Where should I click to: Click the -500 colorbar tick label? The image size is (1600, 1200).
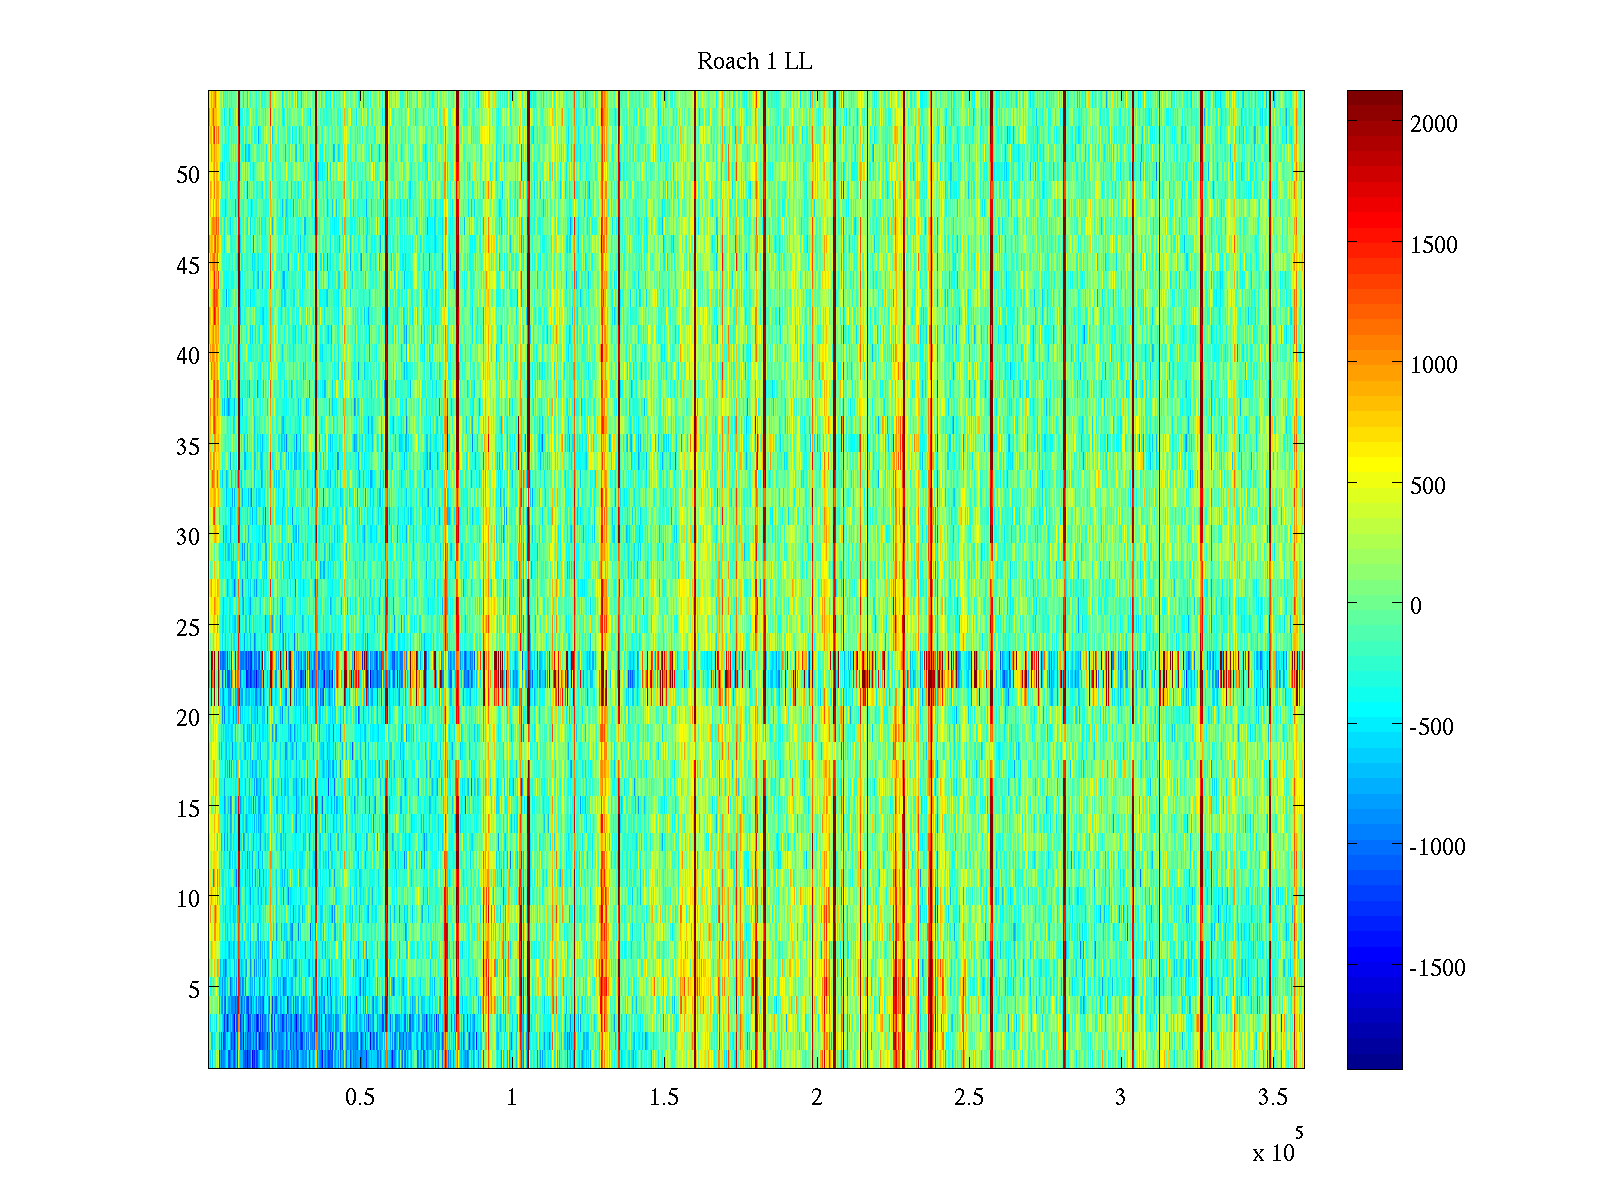click(x=1431, y=727)
